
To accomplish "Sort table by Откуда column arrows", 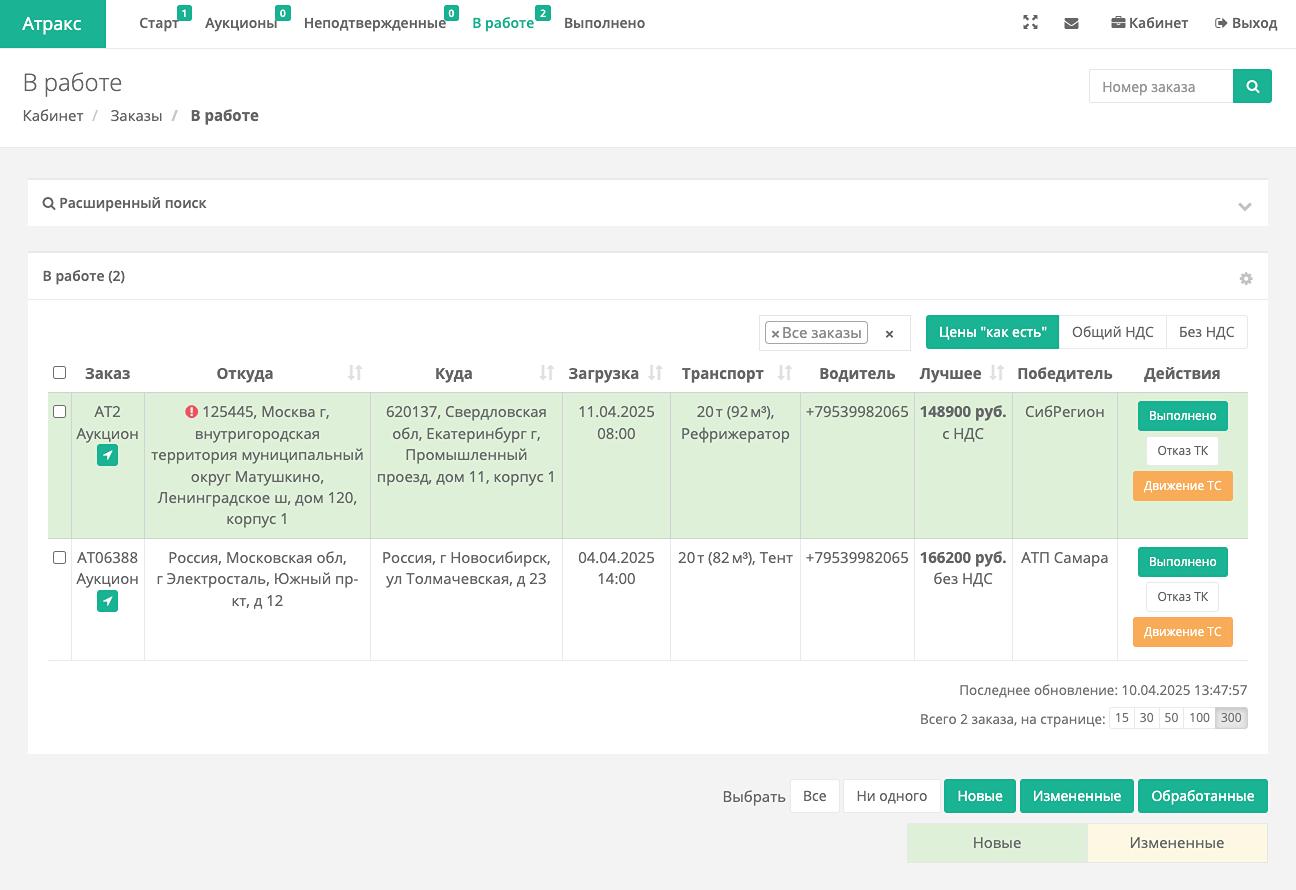I will pyautogui.click(x=355, y=373).
